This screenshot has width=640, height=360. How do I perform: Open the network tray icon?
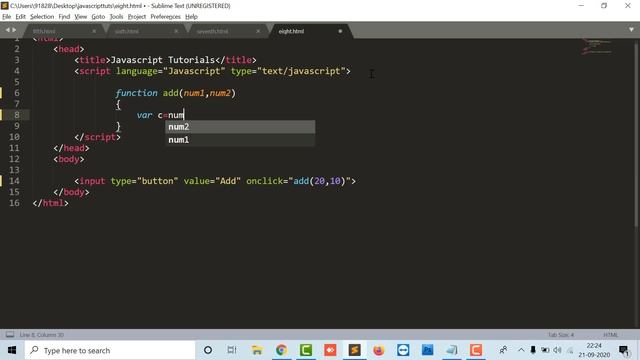point(570,350)
